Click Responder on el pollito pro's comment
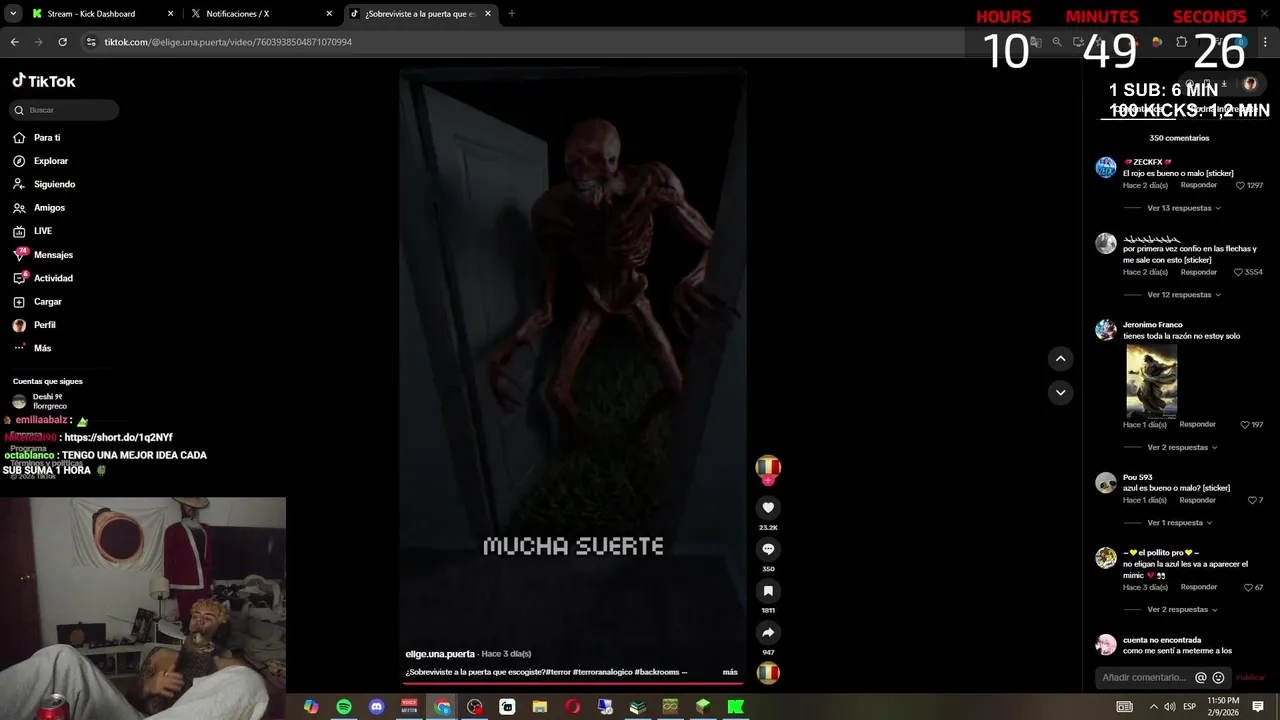1280x720 pixels. tap(1198, 587)
